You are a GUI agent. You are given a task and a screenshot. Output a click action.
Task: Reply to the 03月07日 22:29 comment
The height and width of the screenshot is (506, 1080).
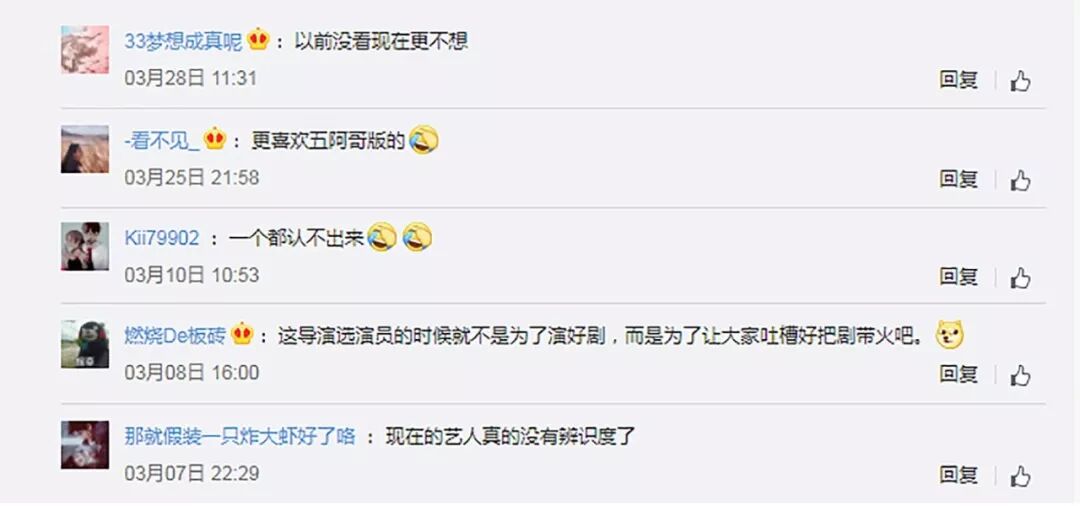(959, 474)
